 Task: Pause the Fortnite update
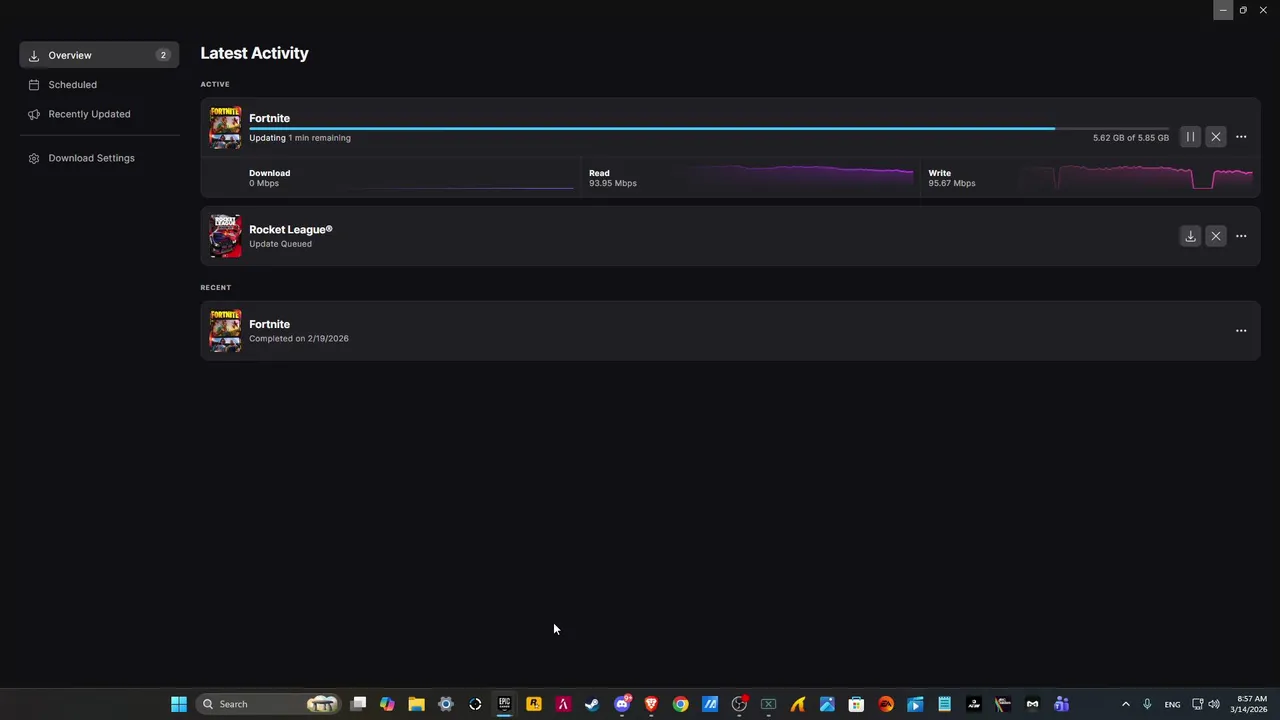pos(1190,137)
